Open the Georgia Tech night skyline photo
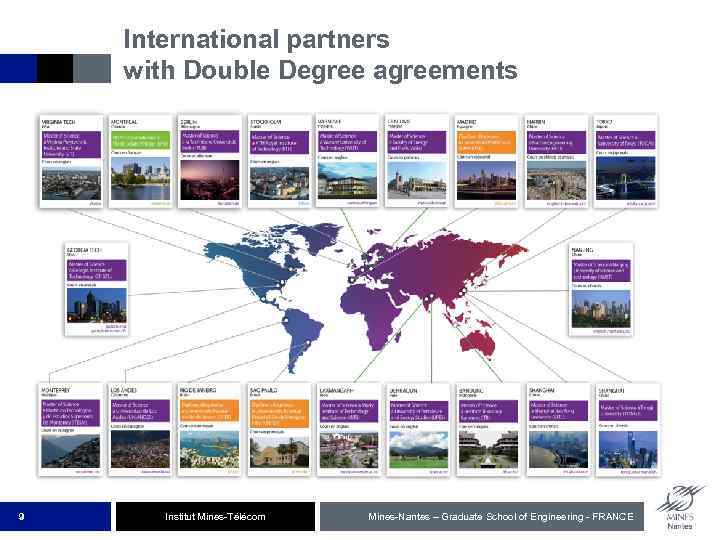The image size is (720, 540). (x=96, y=306)
